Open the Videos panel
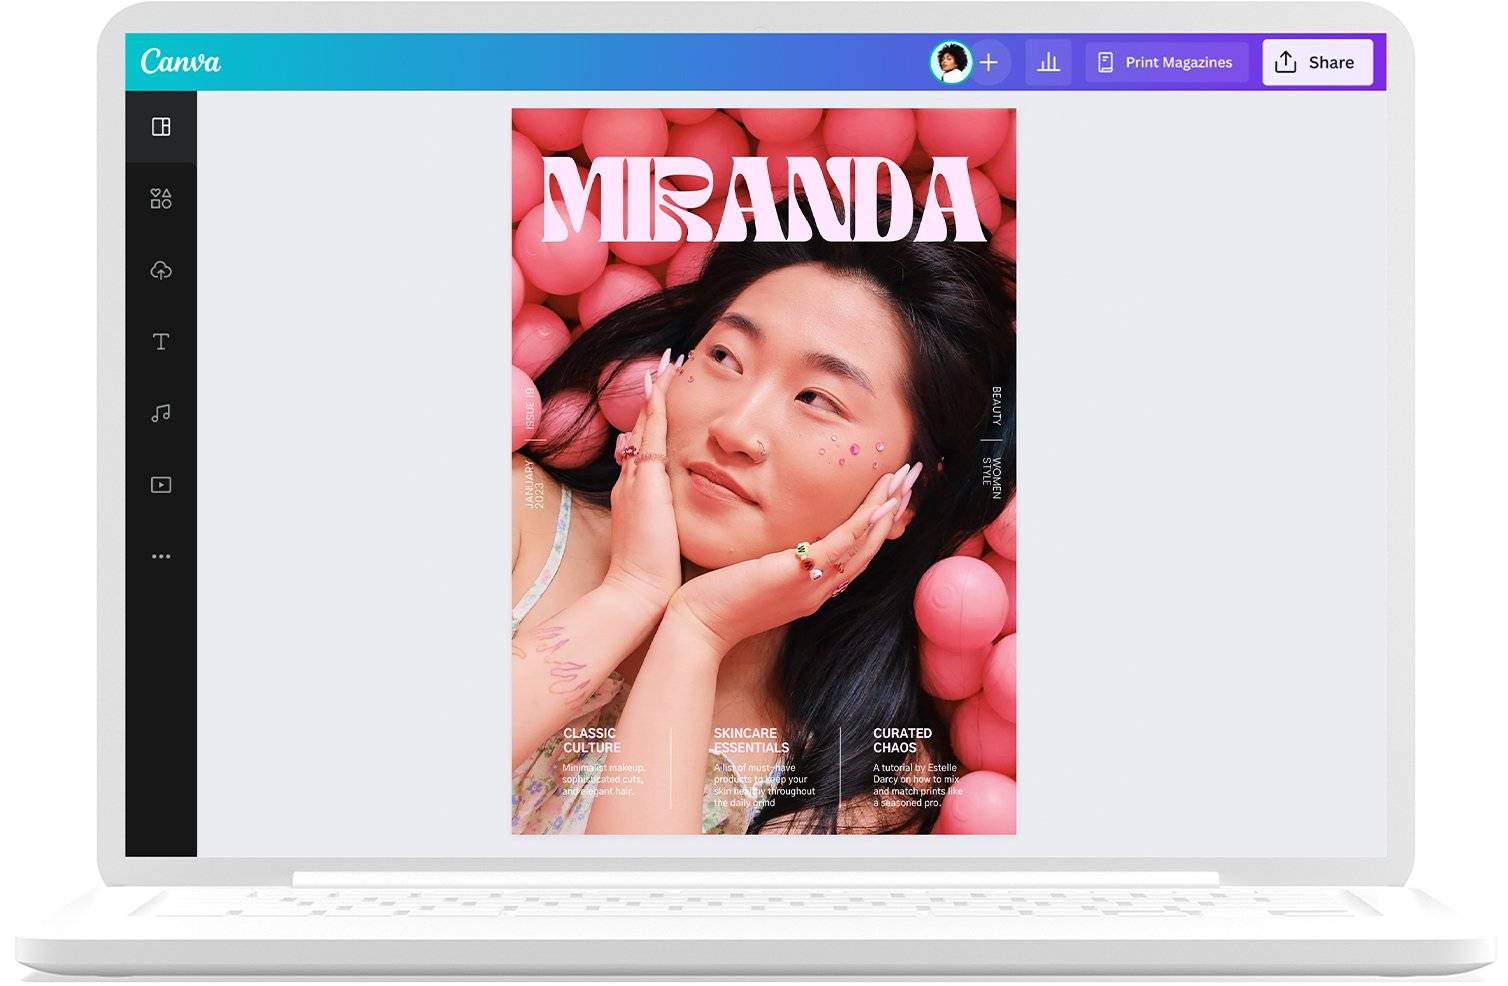 point(160,484)
